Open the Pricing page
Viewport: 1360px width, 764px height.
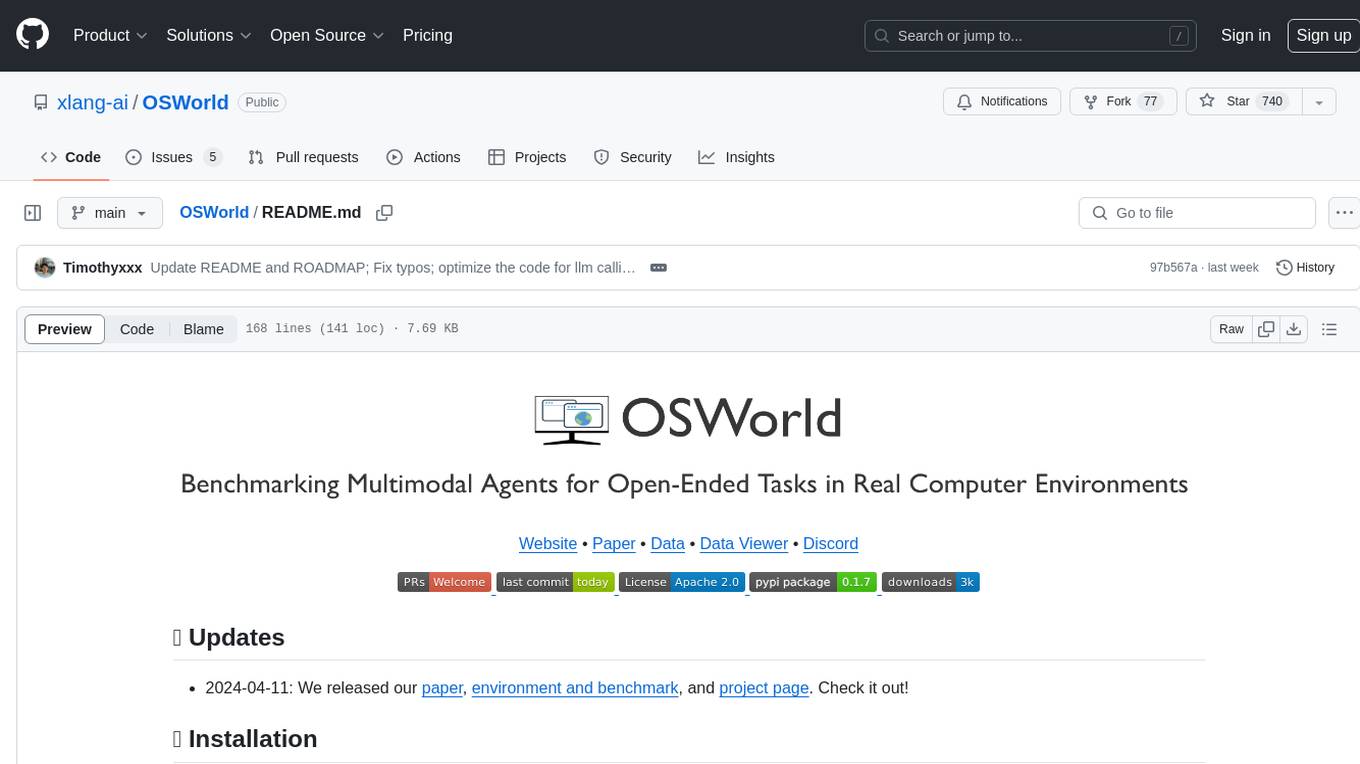[x=427, y=35]
